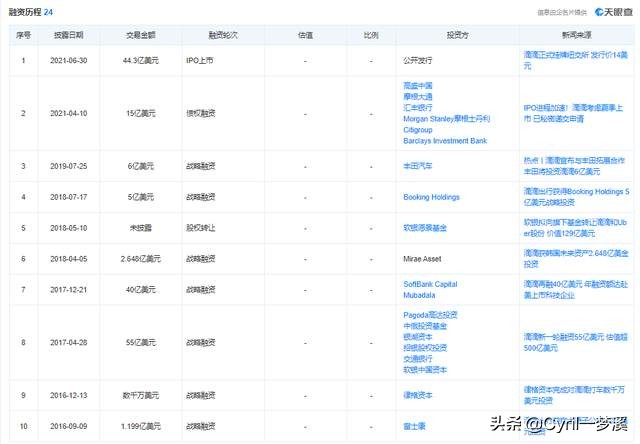The height and width of the screenshot is (444, 640).
Task: Open investor link 建银资本
Action: tap(418, 395)
